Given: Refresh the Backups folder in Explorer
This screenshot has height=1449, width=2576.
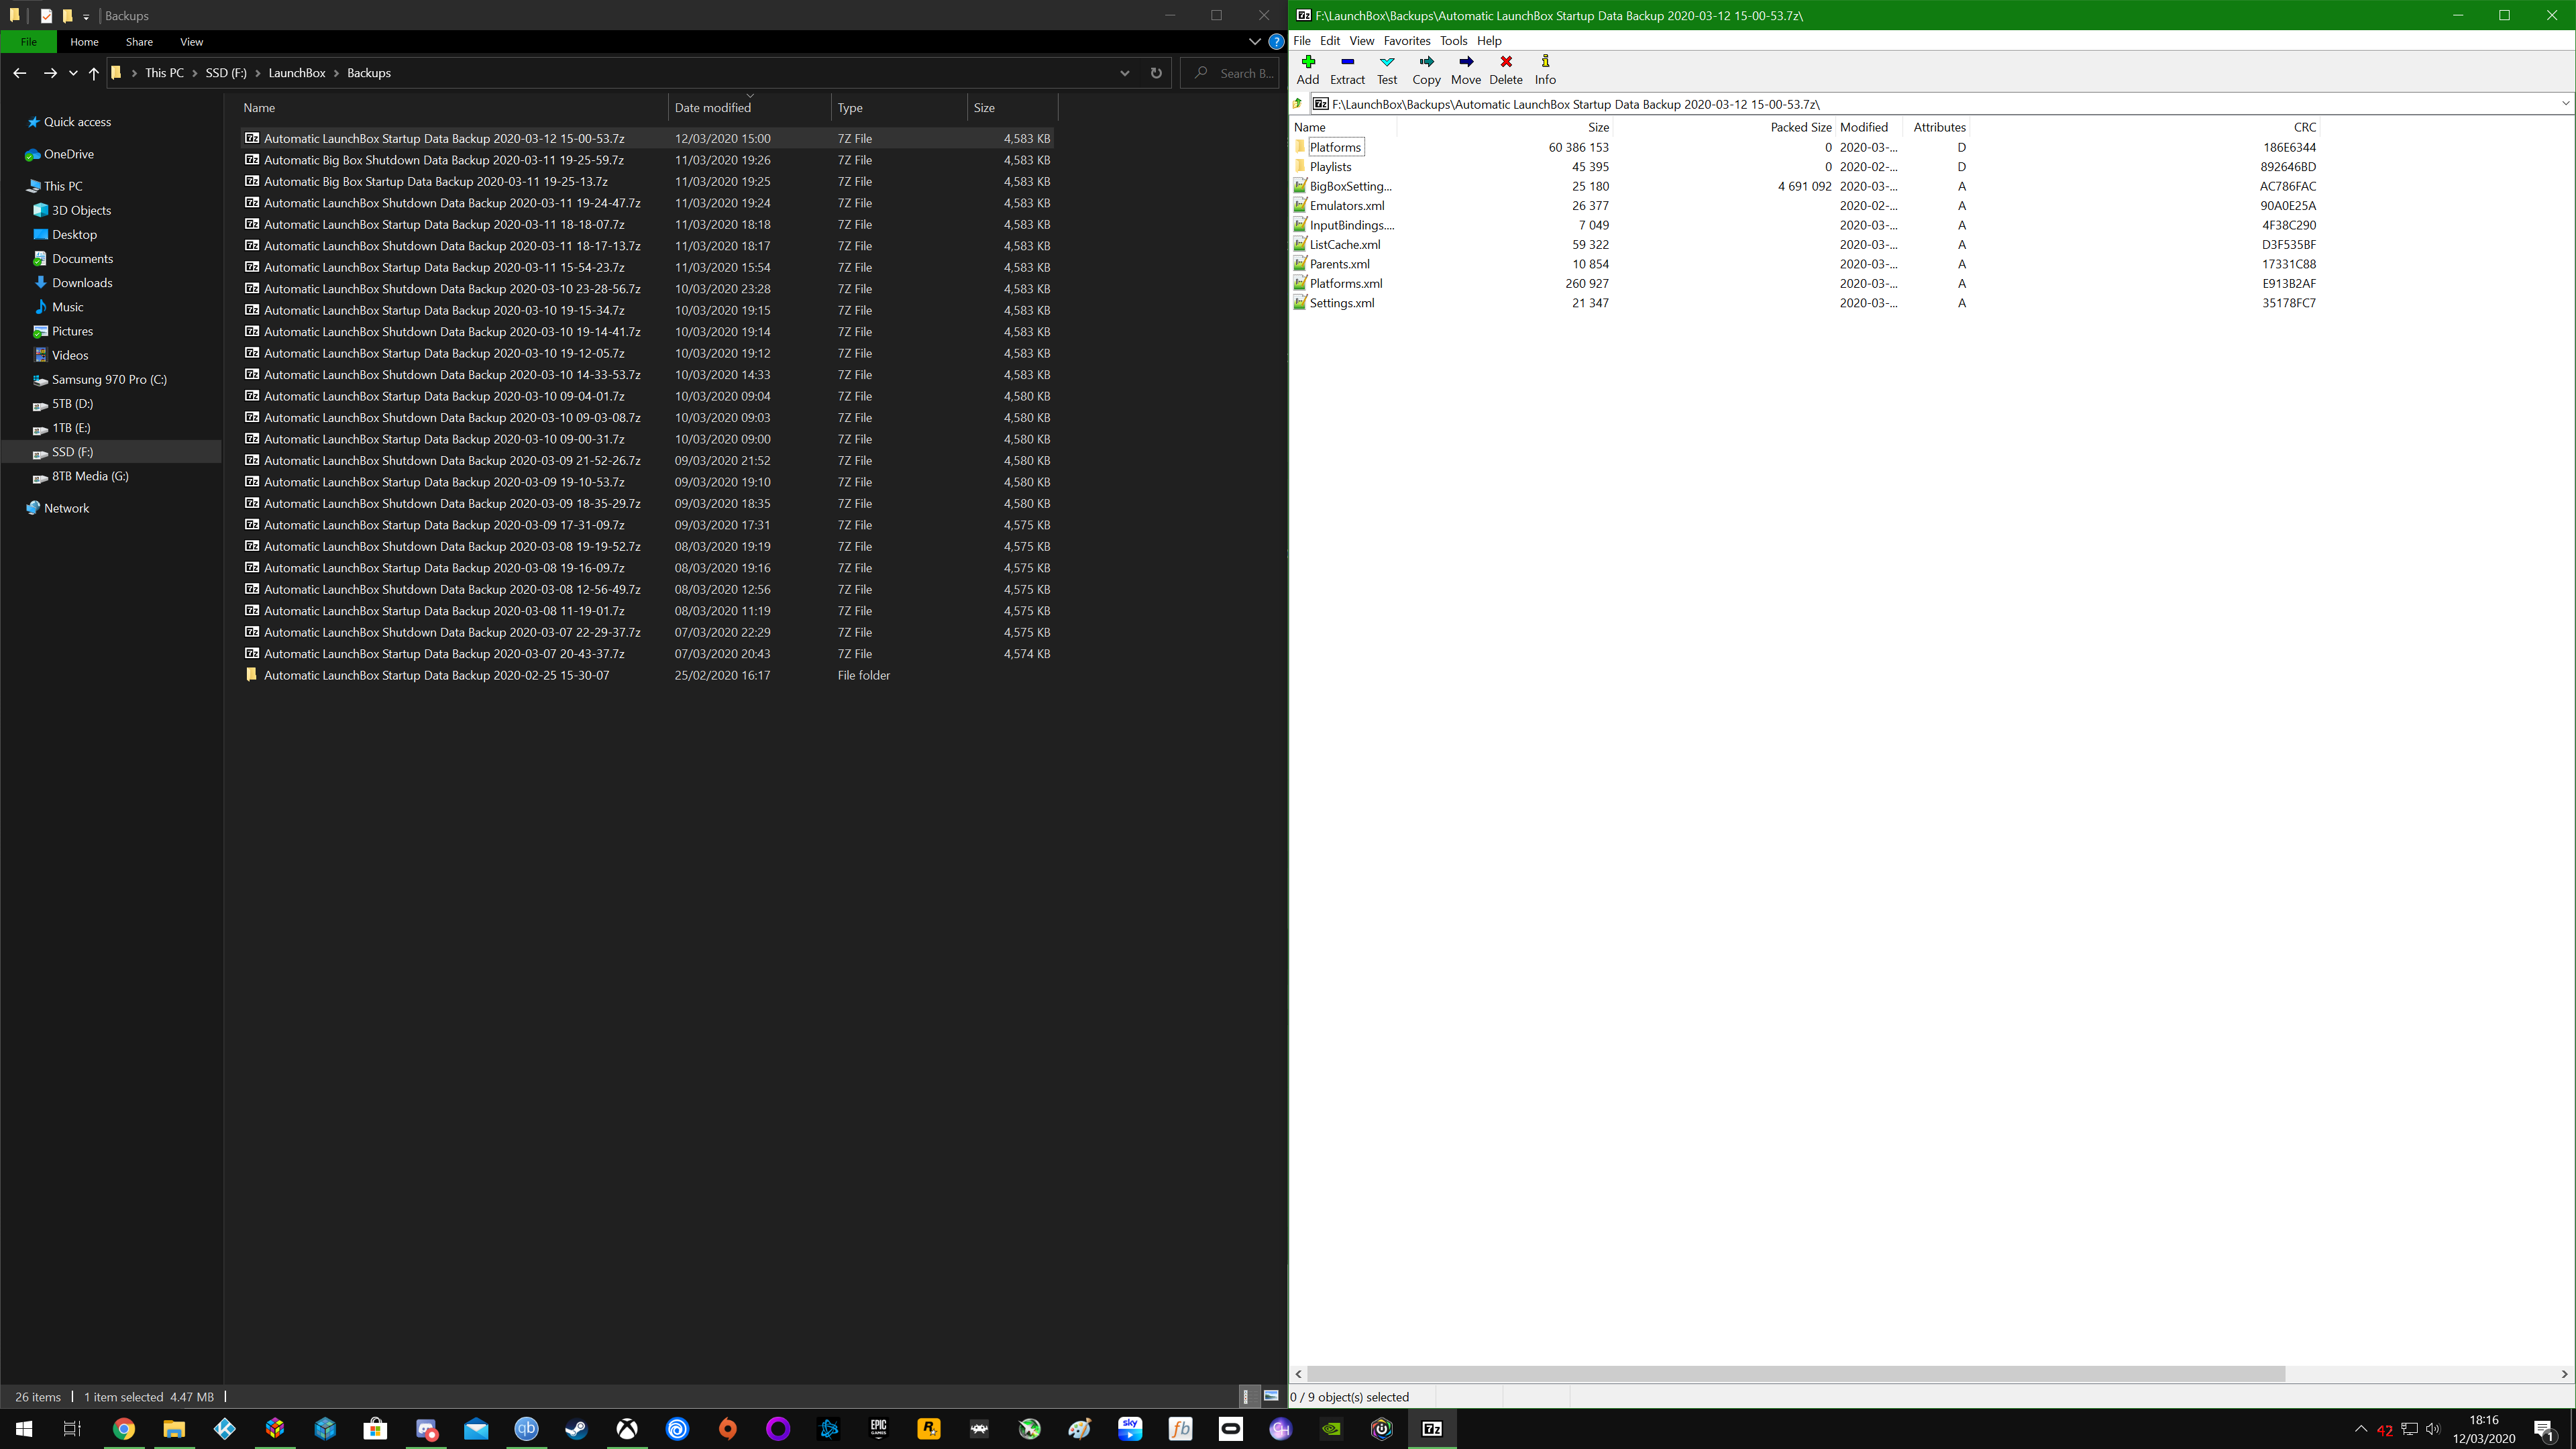Looking at the screenshot, I should [x=1156, y=73].
